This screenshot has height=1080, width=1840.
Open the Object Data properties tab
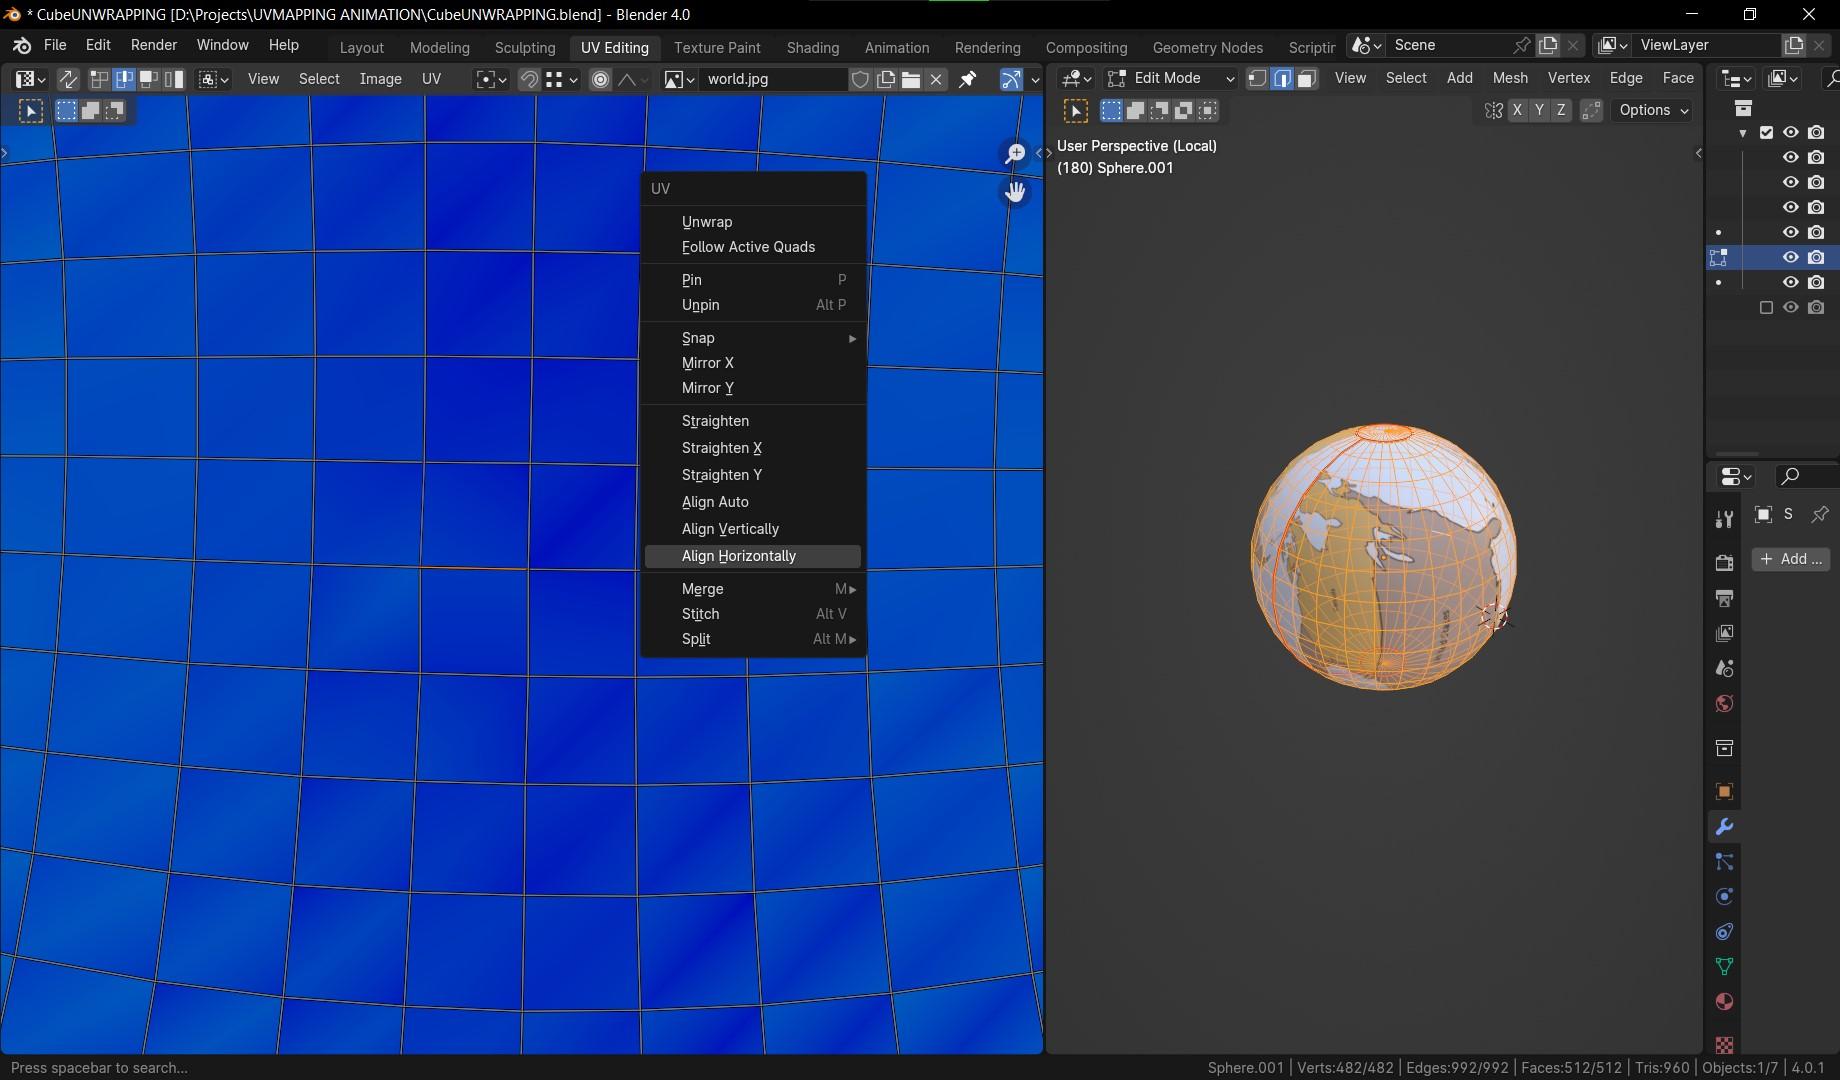(1724, 967)
